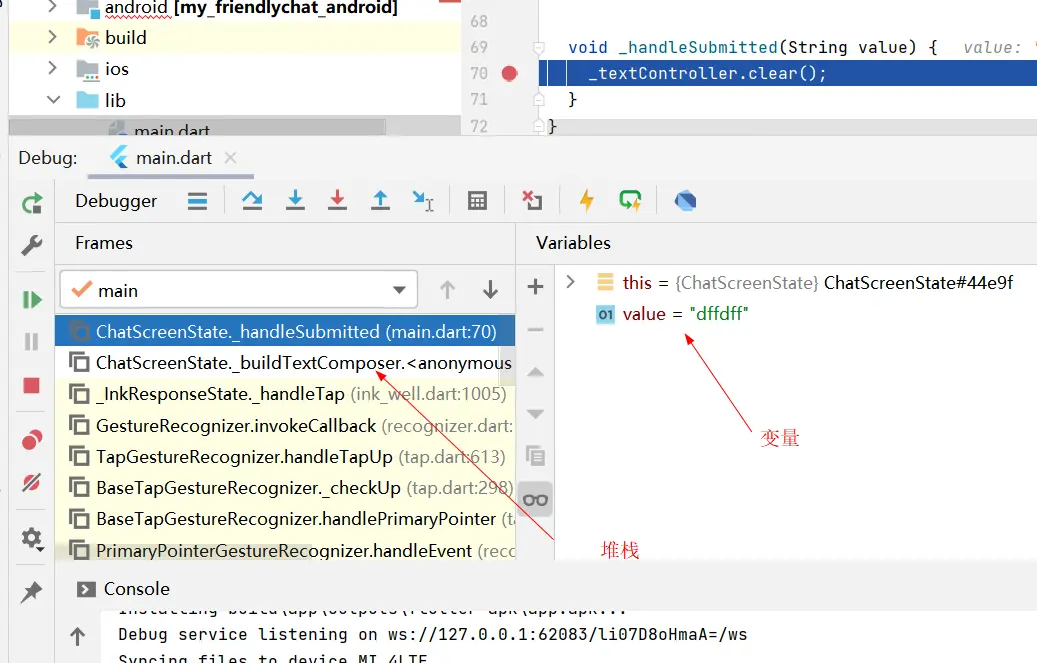Open the Console tab
Viewport: 1037px width, 663px height.
coord(136,589)
